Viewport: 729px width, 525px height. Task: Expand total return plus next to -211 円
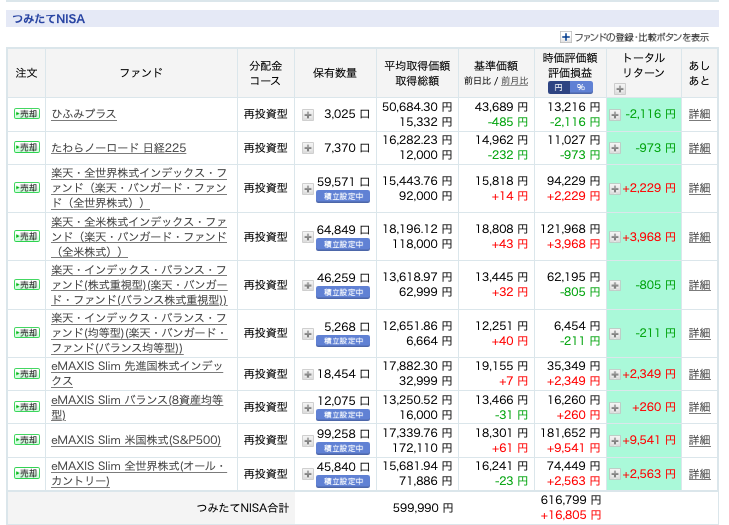tap(615, 334)
